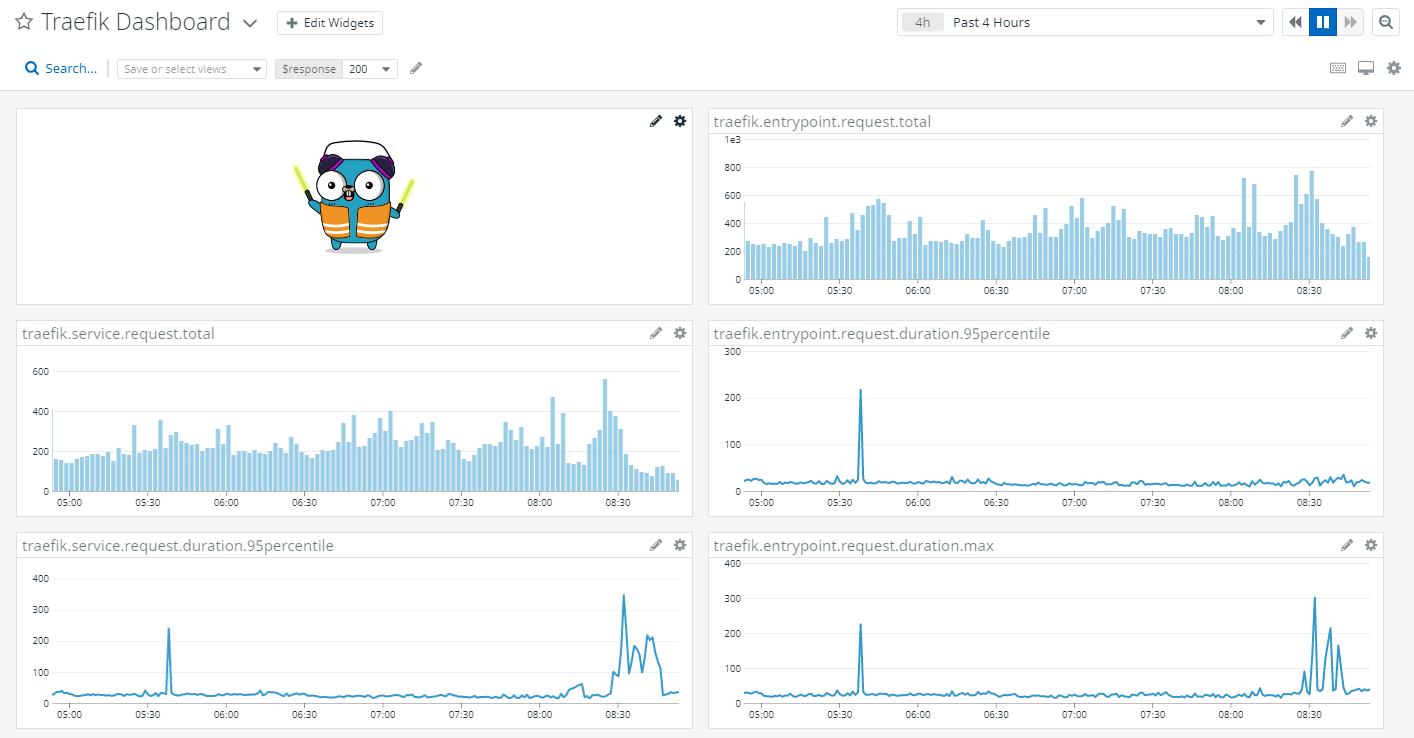Click the spike in the service duration graph
Viewport: 1414px width, 738px height.
point(624,597)
